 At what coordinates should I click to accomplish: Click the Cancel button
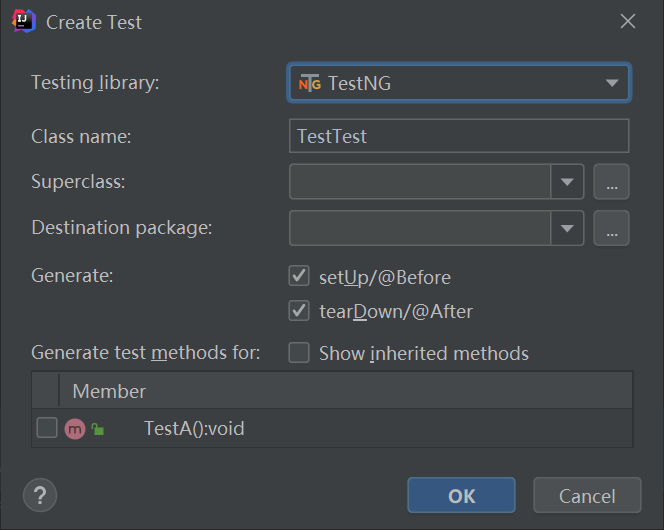587,495
